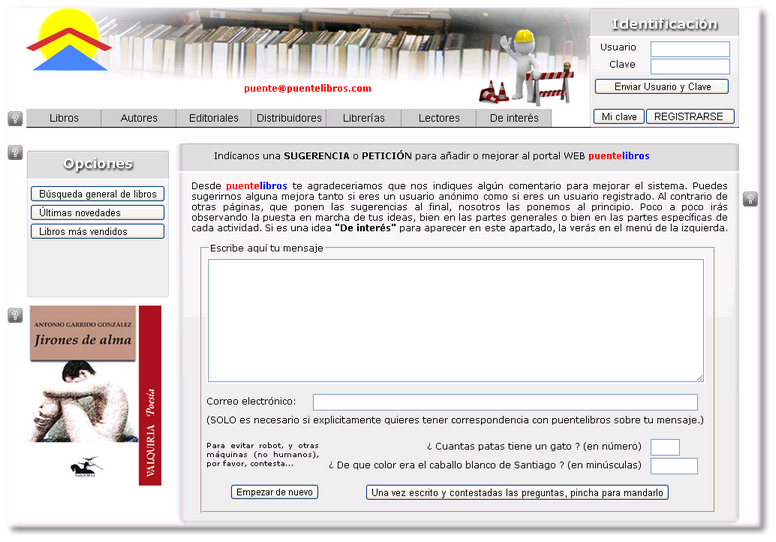Click the Mi clave button
This screenshot has height=542, width=776.
619,117
